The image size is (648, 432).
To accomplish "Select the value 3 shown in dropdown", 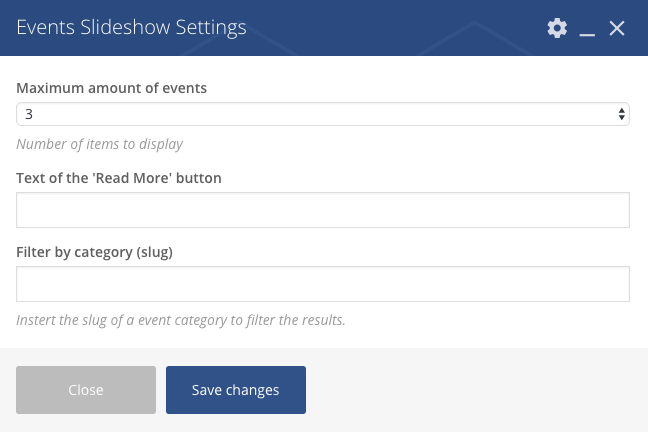I will click(x=29, y=114).
